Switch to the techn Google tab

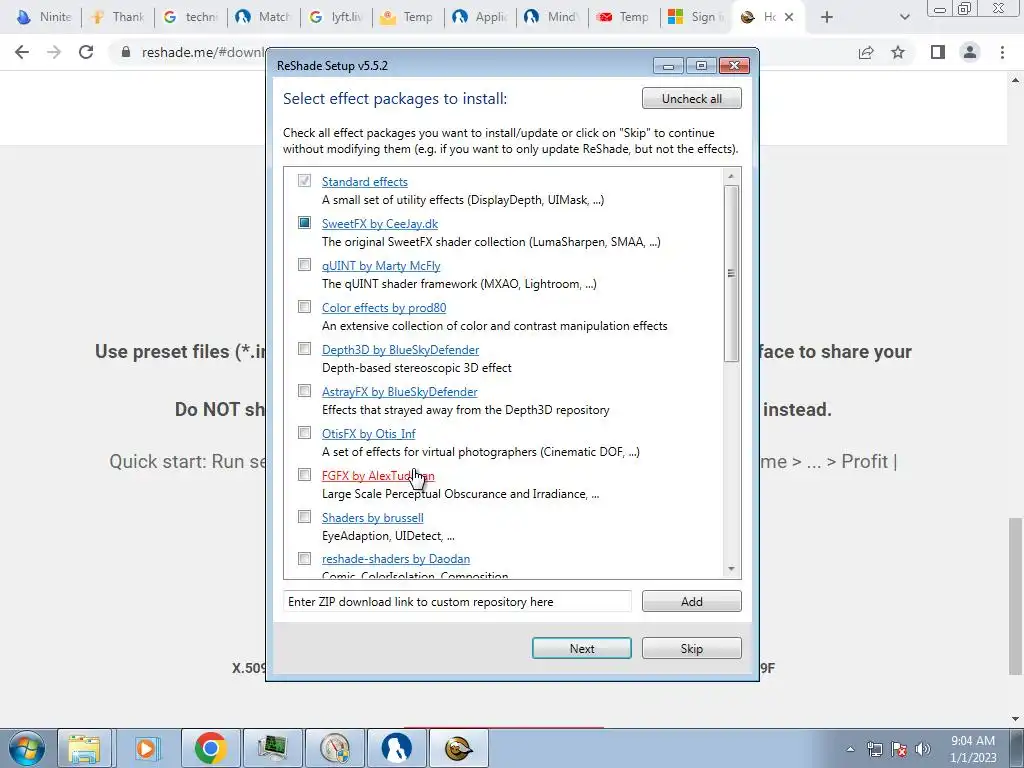191,17
